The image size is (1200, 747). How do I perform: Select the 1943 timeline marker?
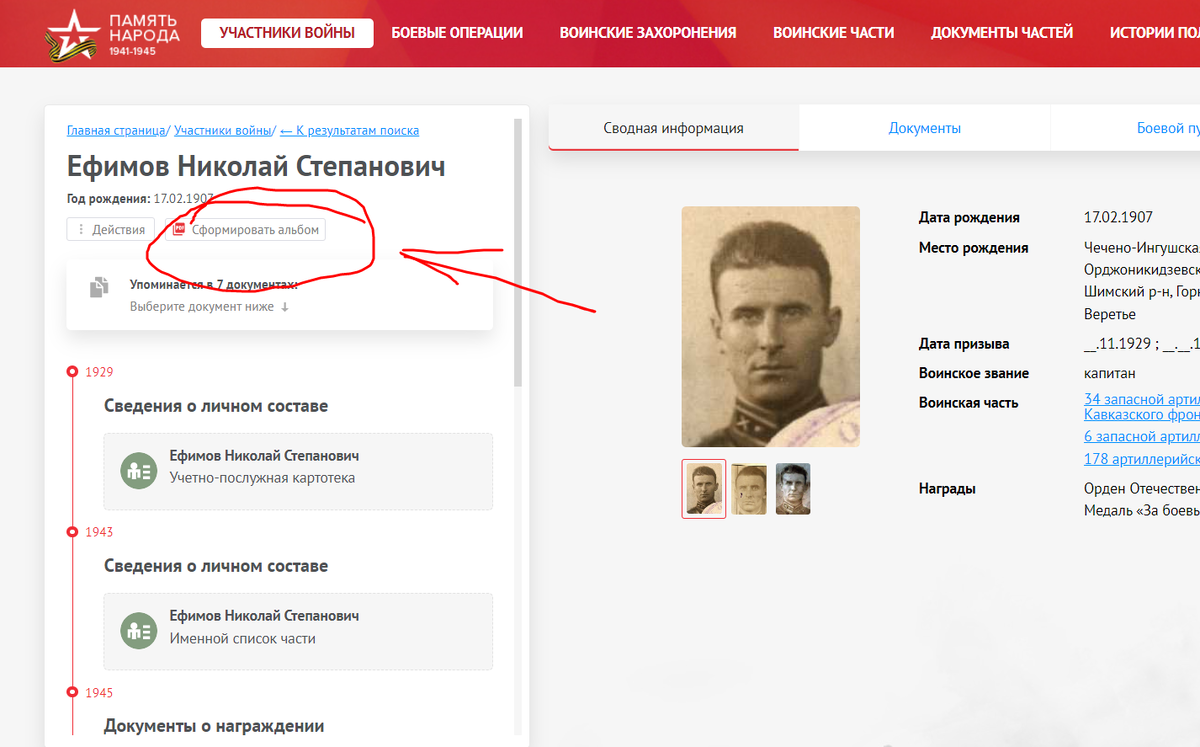click(72, 532)
